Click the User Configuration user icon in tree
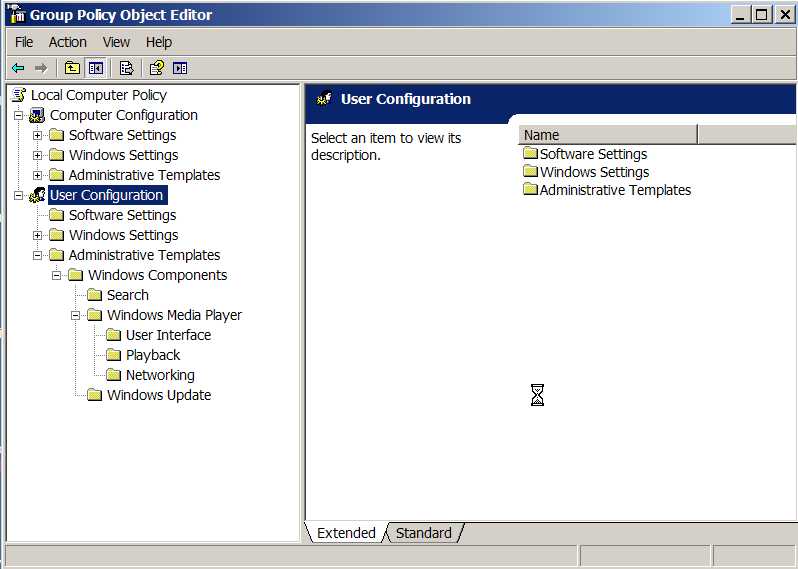The image size is (798, 569). click(x=37, y=195)
